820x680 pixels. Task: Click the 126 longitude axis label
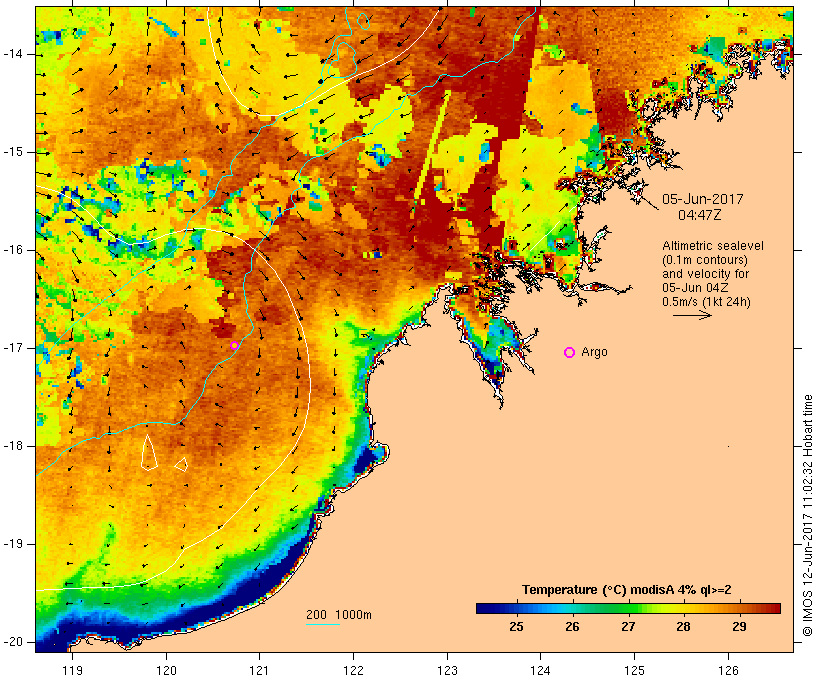click(728, 670)
